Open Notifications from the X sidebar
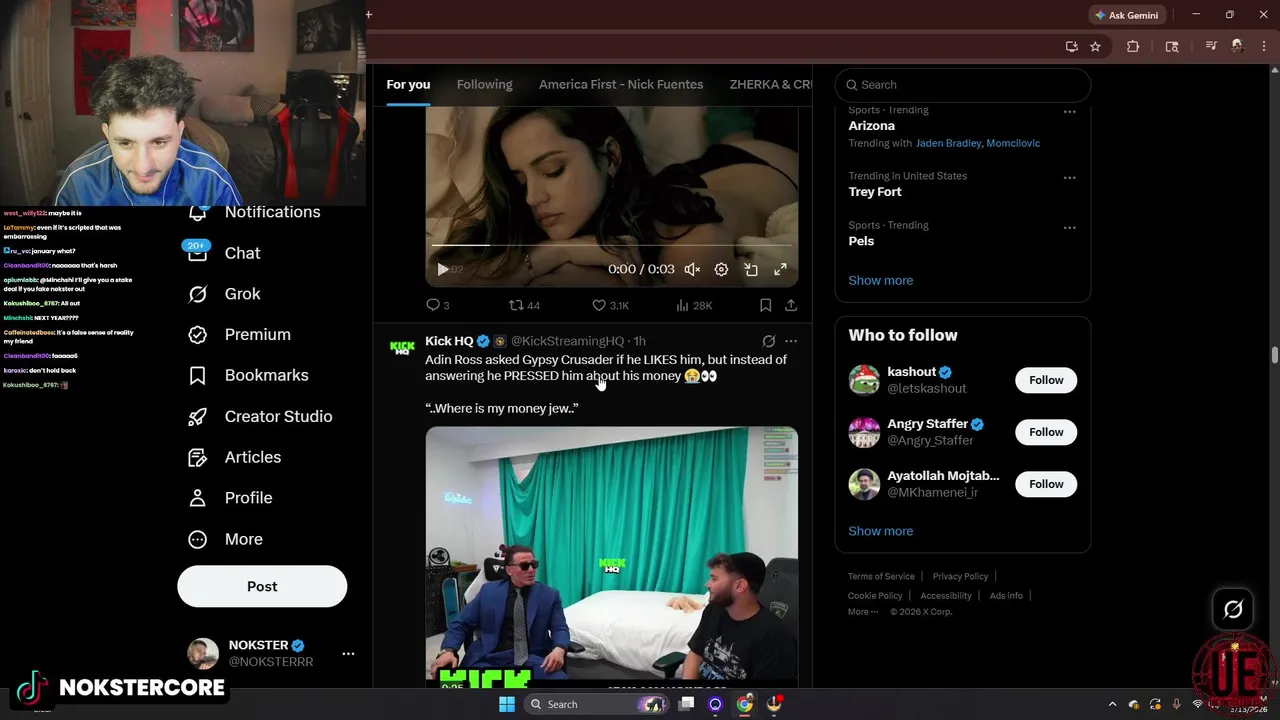1280x720 pixels. coord(255,212)
